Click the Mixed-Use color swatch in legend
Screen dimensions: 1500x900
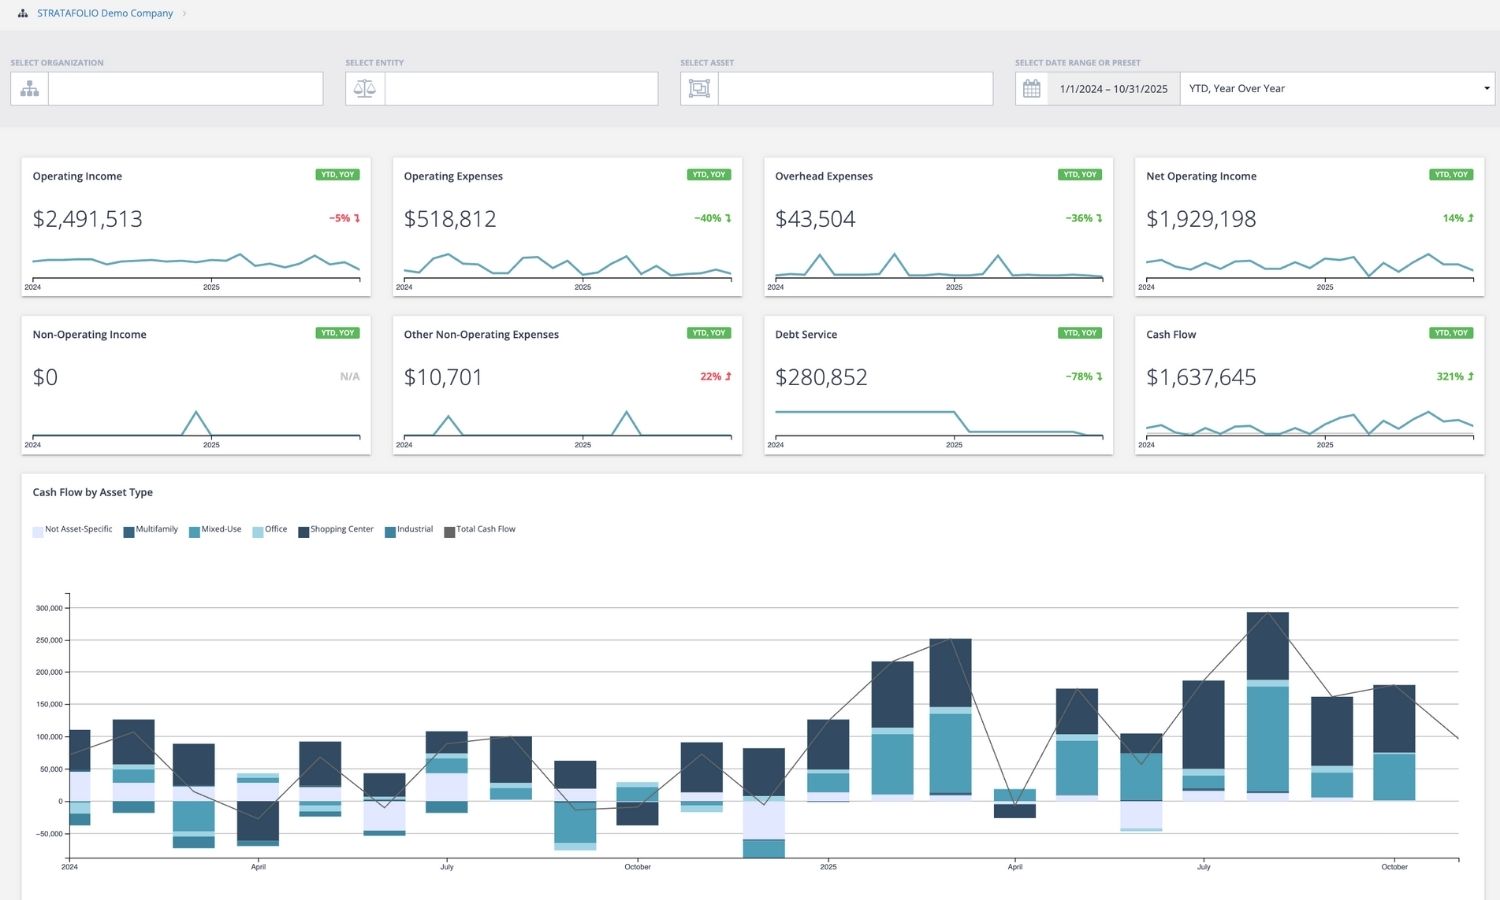click(x=194, y=532)
